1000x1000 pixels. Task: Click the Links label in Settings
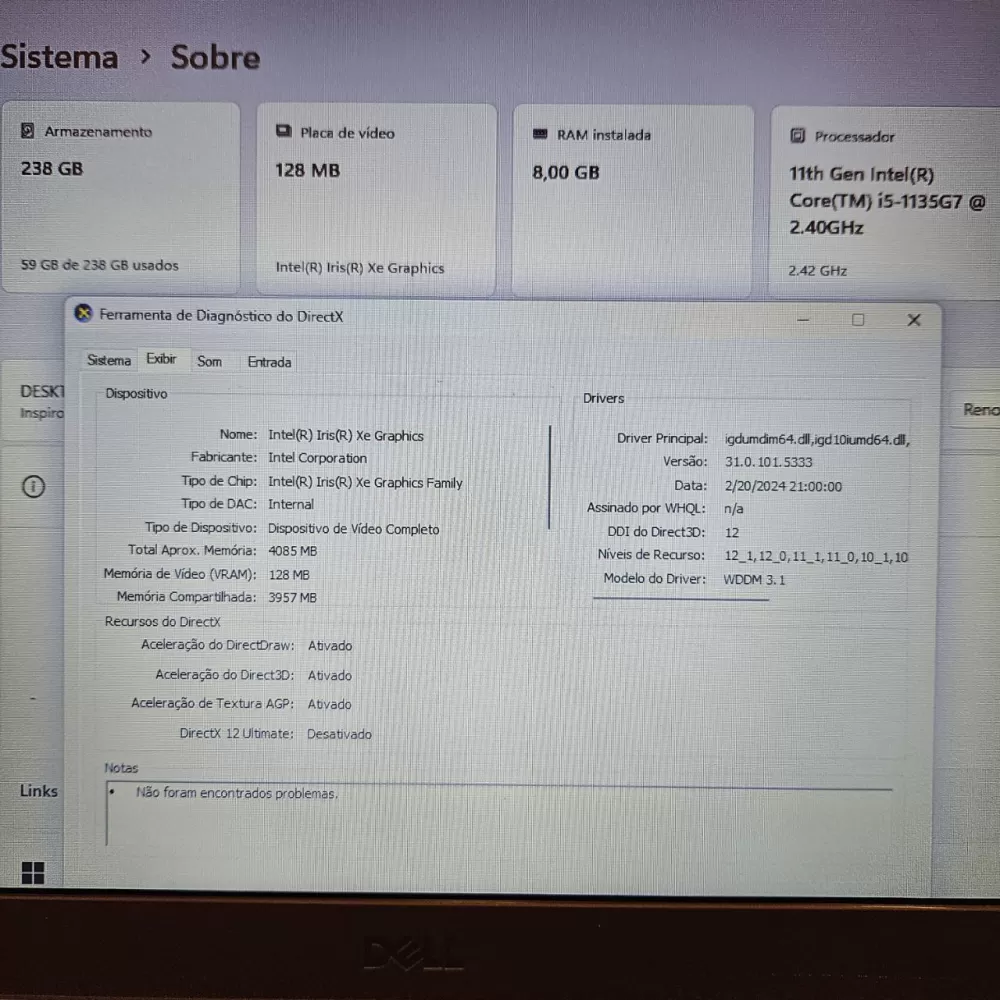pos(38,791)
